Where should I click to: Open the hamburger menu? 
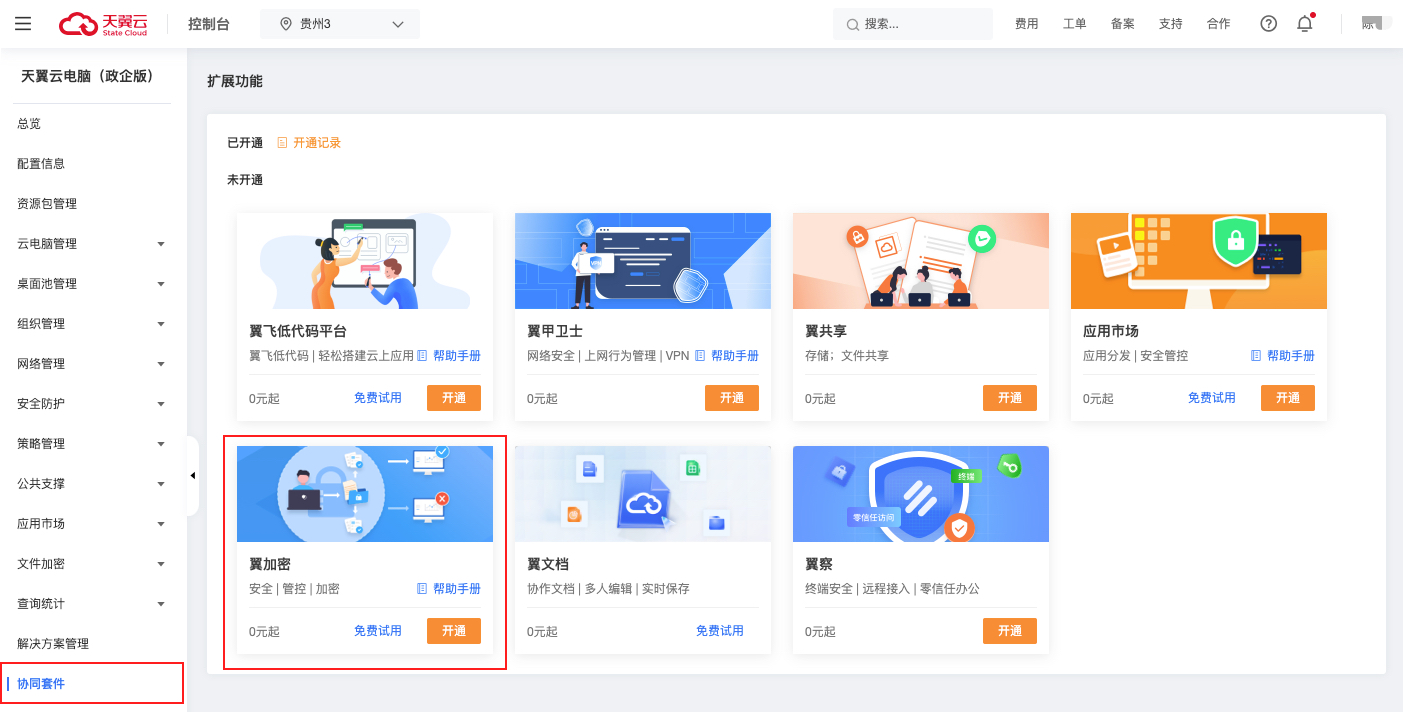[x=23, y=23]
